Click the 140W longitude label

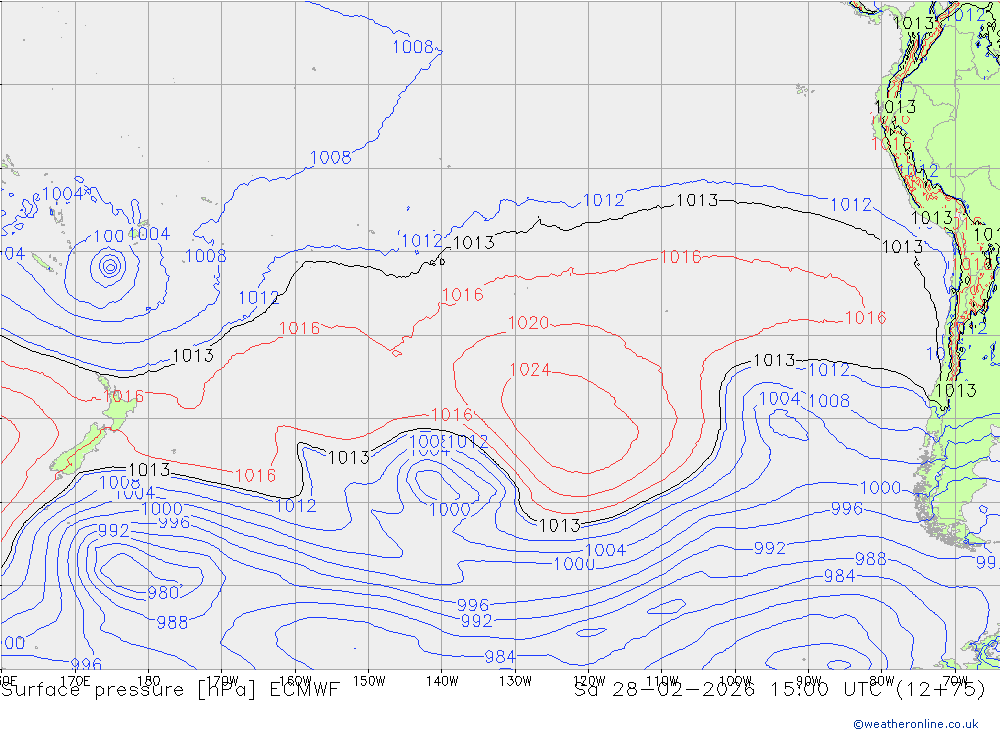pyautogui.click(x=442, y=681)
